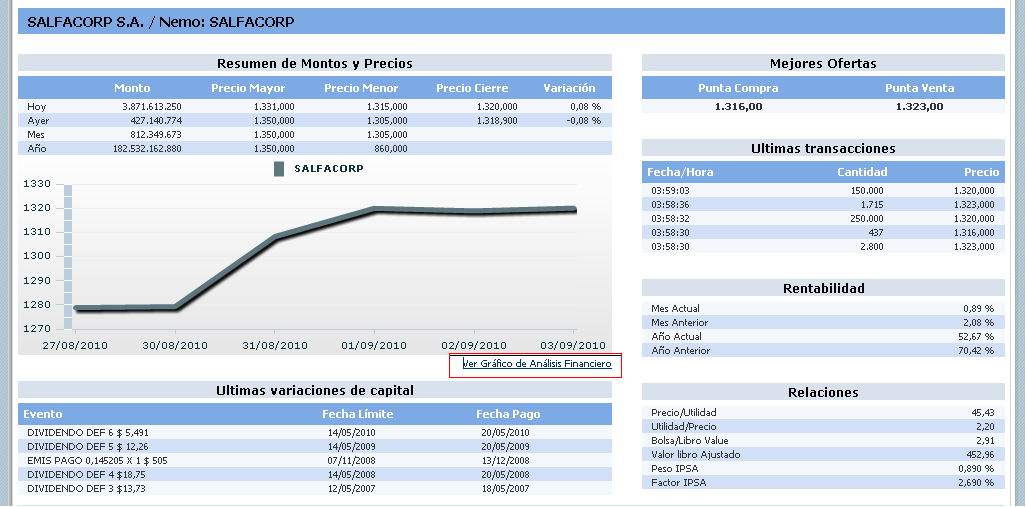
Task: Select the Año row label
Action: point(37,149)
